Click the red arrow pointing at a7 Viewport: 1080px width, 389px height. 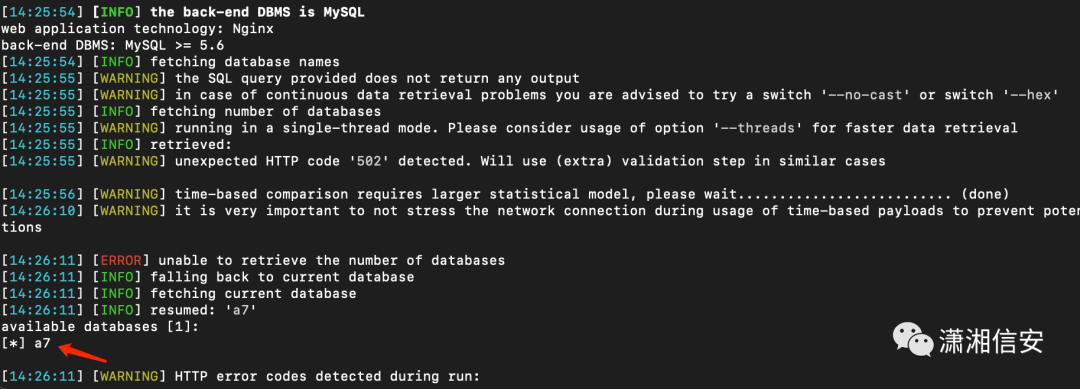pyautogui.click(x=83, y=353)
